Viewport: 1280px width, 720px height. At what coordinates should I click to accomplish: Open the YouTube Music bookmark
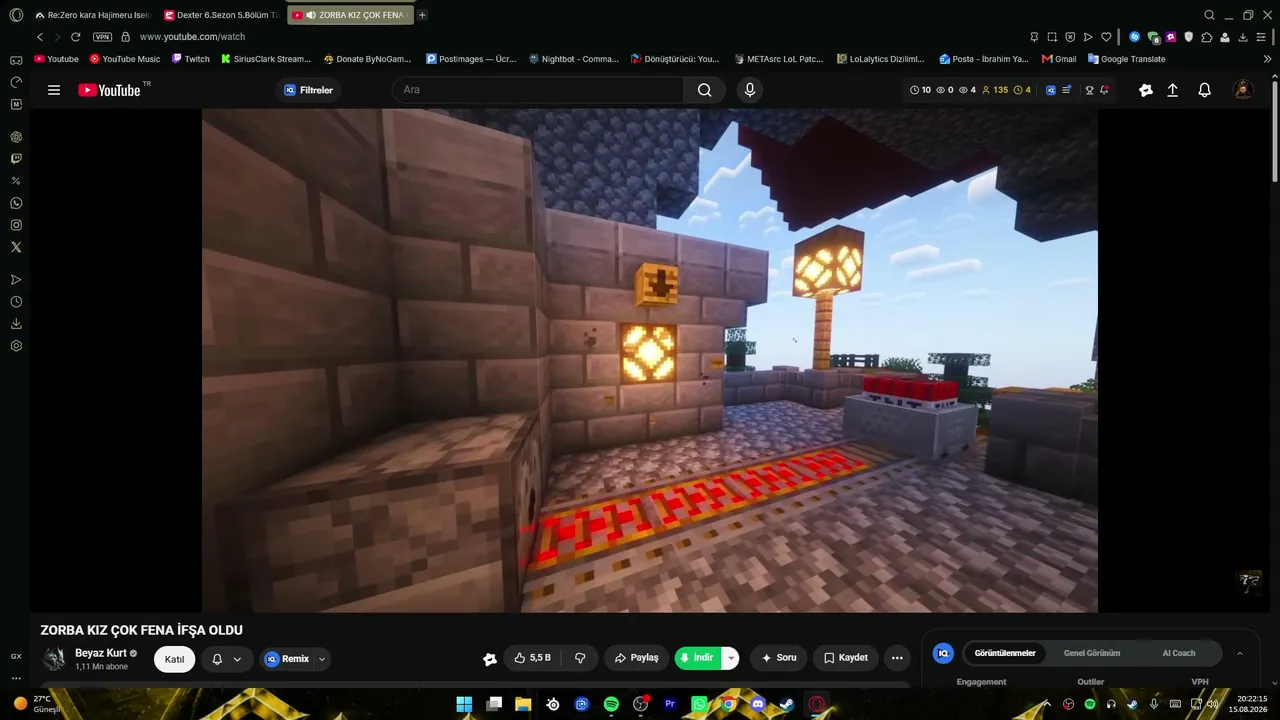tap(125, 59)
